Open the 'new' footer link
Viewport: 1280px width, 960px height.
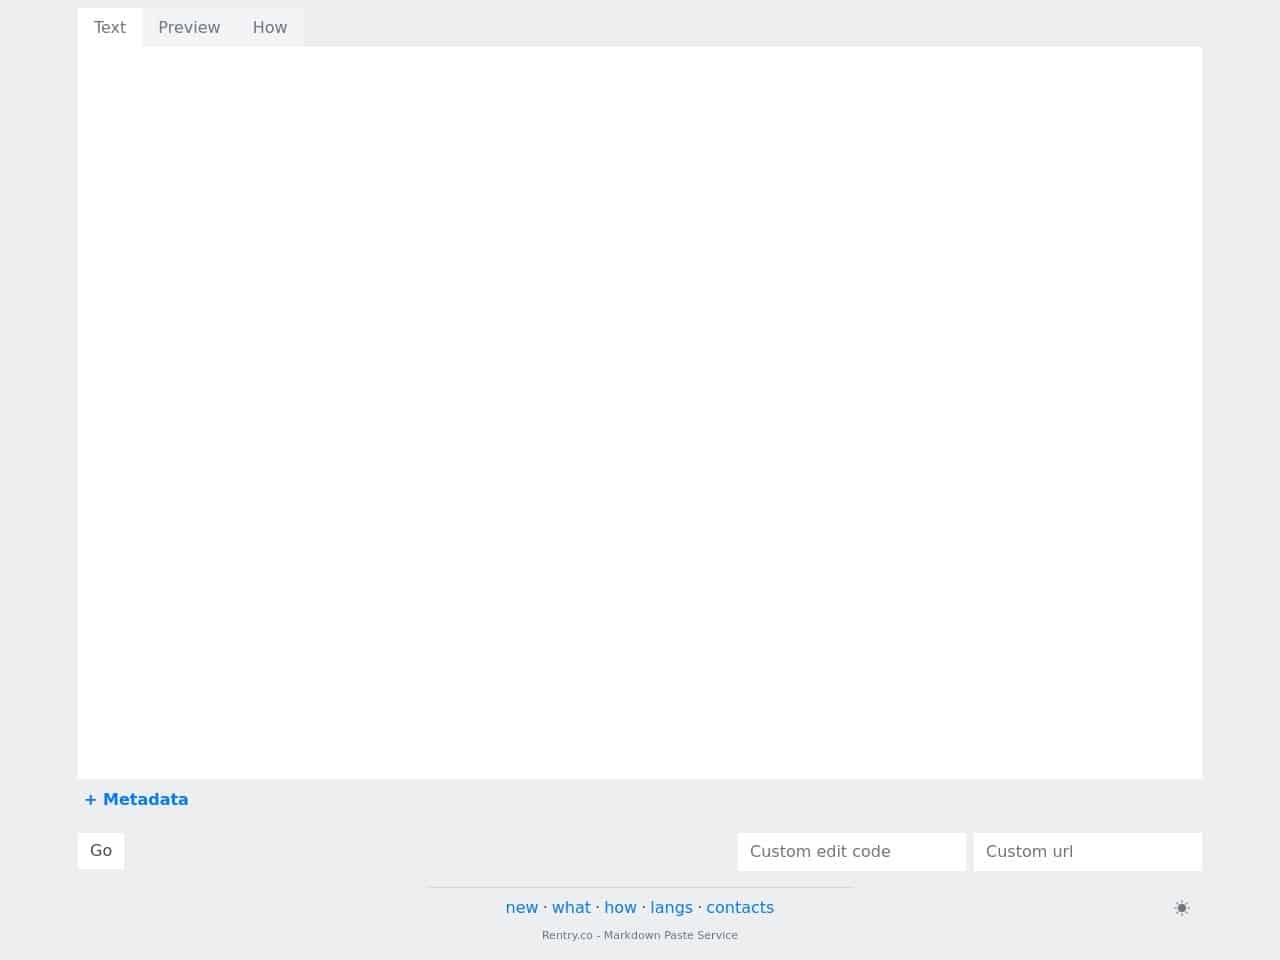point(521,907)
